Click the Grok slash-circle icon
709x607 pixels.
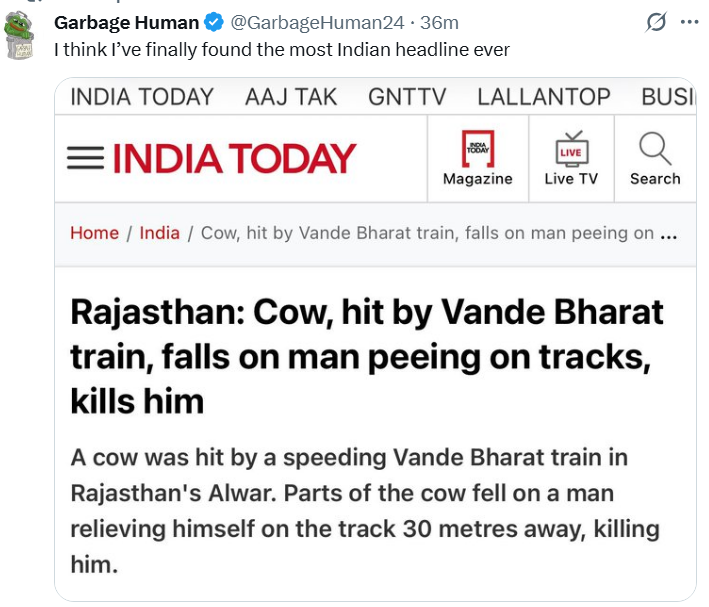tap(656, 22)
